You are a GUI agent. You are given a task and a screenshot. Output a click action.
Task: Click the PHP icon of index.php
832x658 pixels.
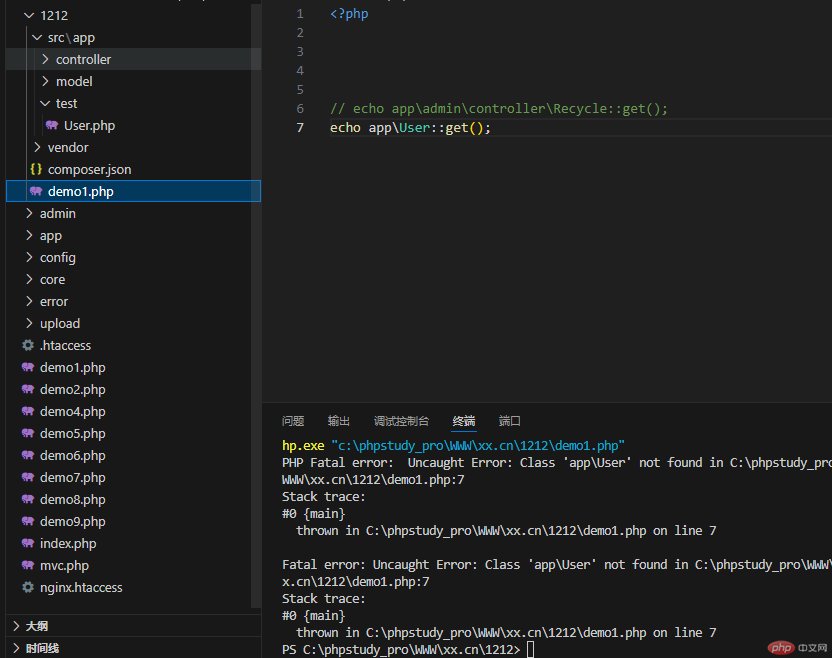click(28, 543)
